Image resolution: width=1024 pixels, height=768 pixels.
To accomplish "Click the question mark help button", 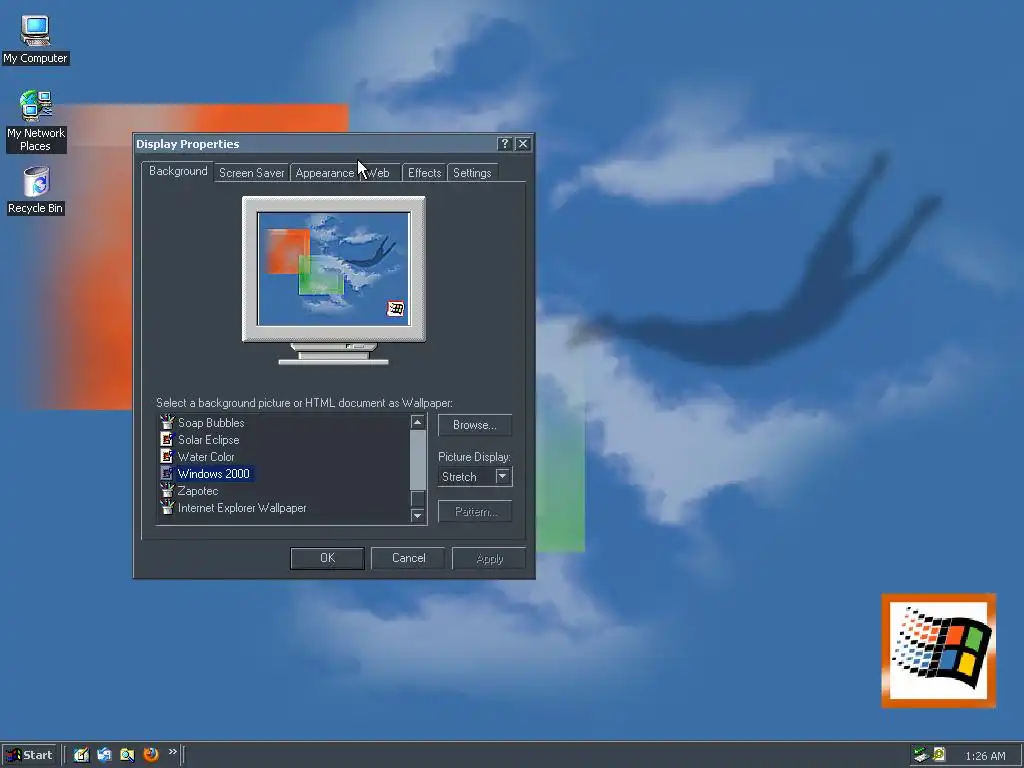I will [504, 144].
